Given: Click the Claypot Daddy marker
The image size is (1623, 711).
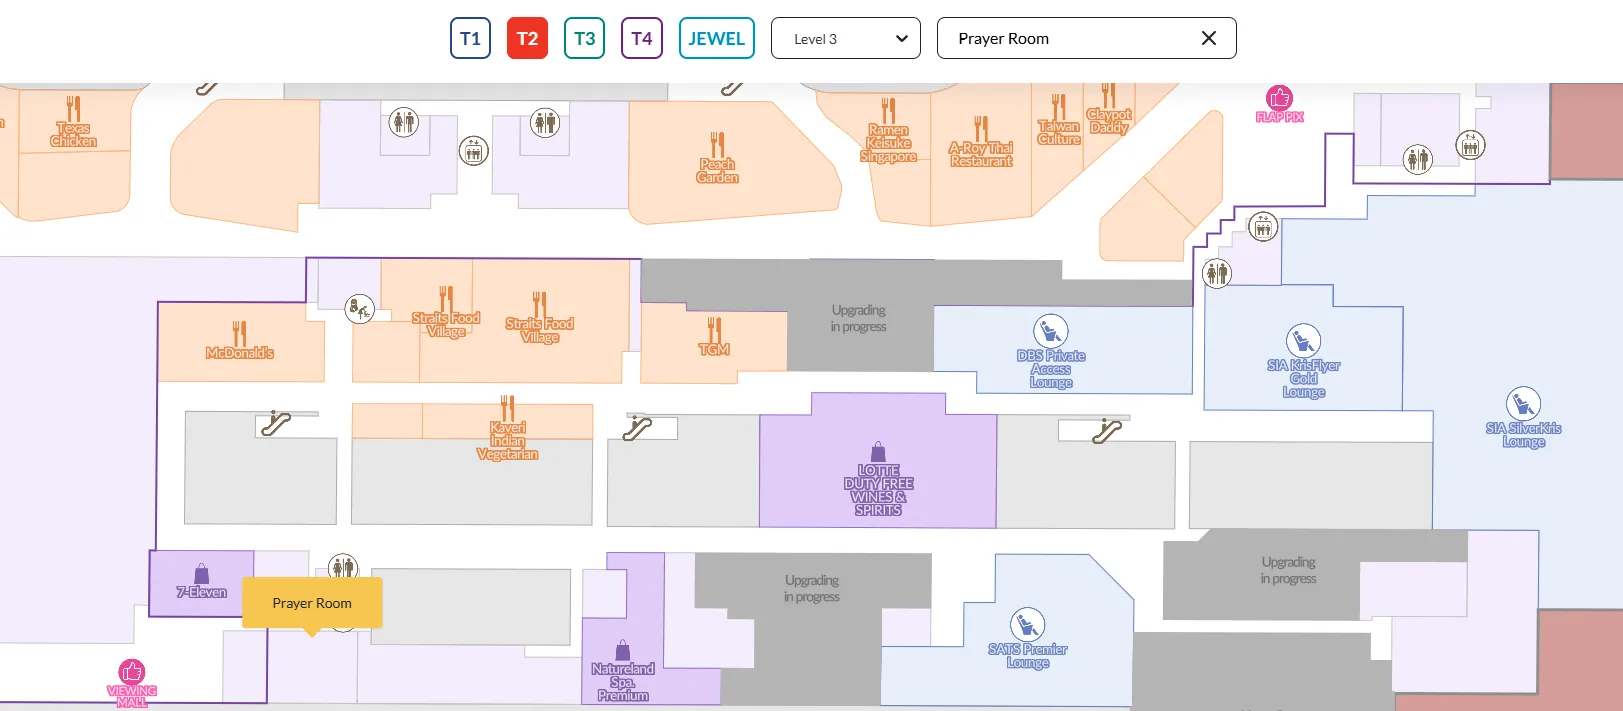Looking at the screenshot, I should pyautogui.click(x=1109, y=110).
